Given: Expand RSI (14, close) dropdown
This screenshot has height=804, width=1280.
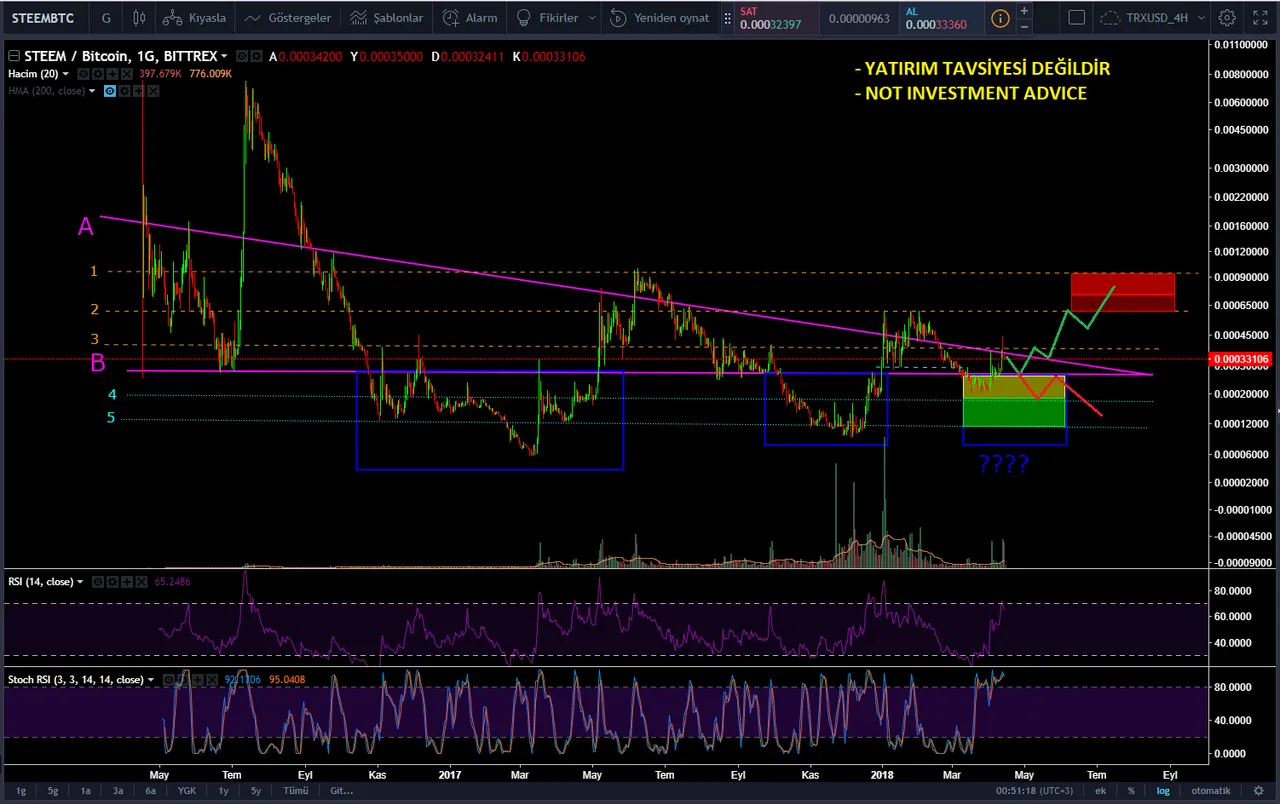Looking at the screenshot, I should click(80, 582).
